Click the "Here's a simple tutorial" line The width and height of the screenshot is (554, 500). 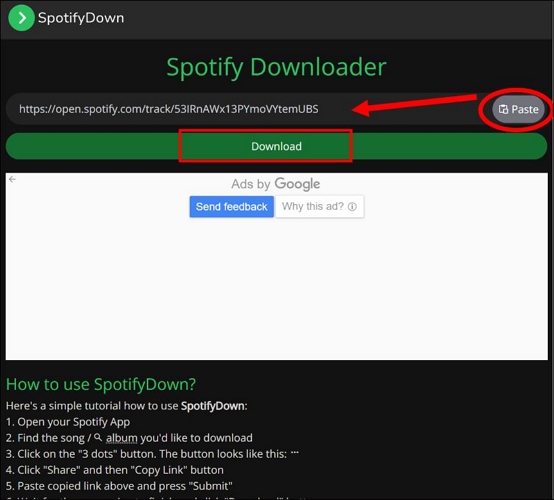tap(126, 406)
